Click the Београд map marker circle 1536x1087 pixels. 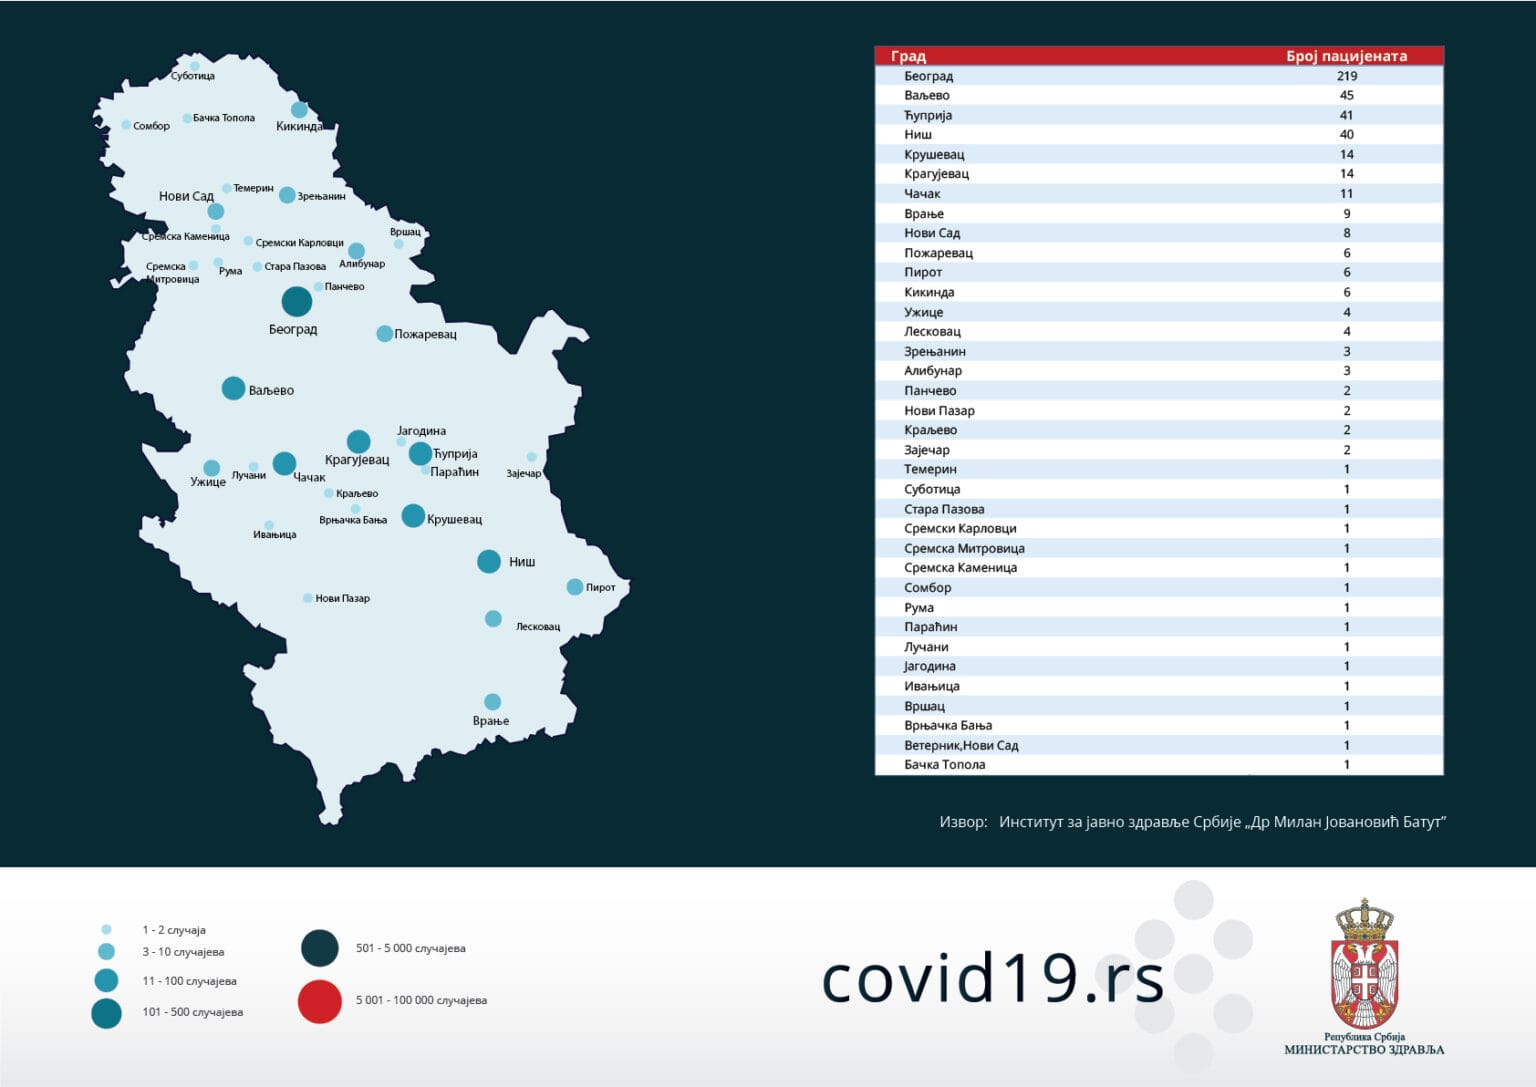[296, 301]
